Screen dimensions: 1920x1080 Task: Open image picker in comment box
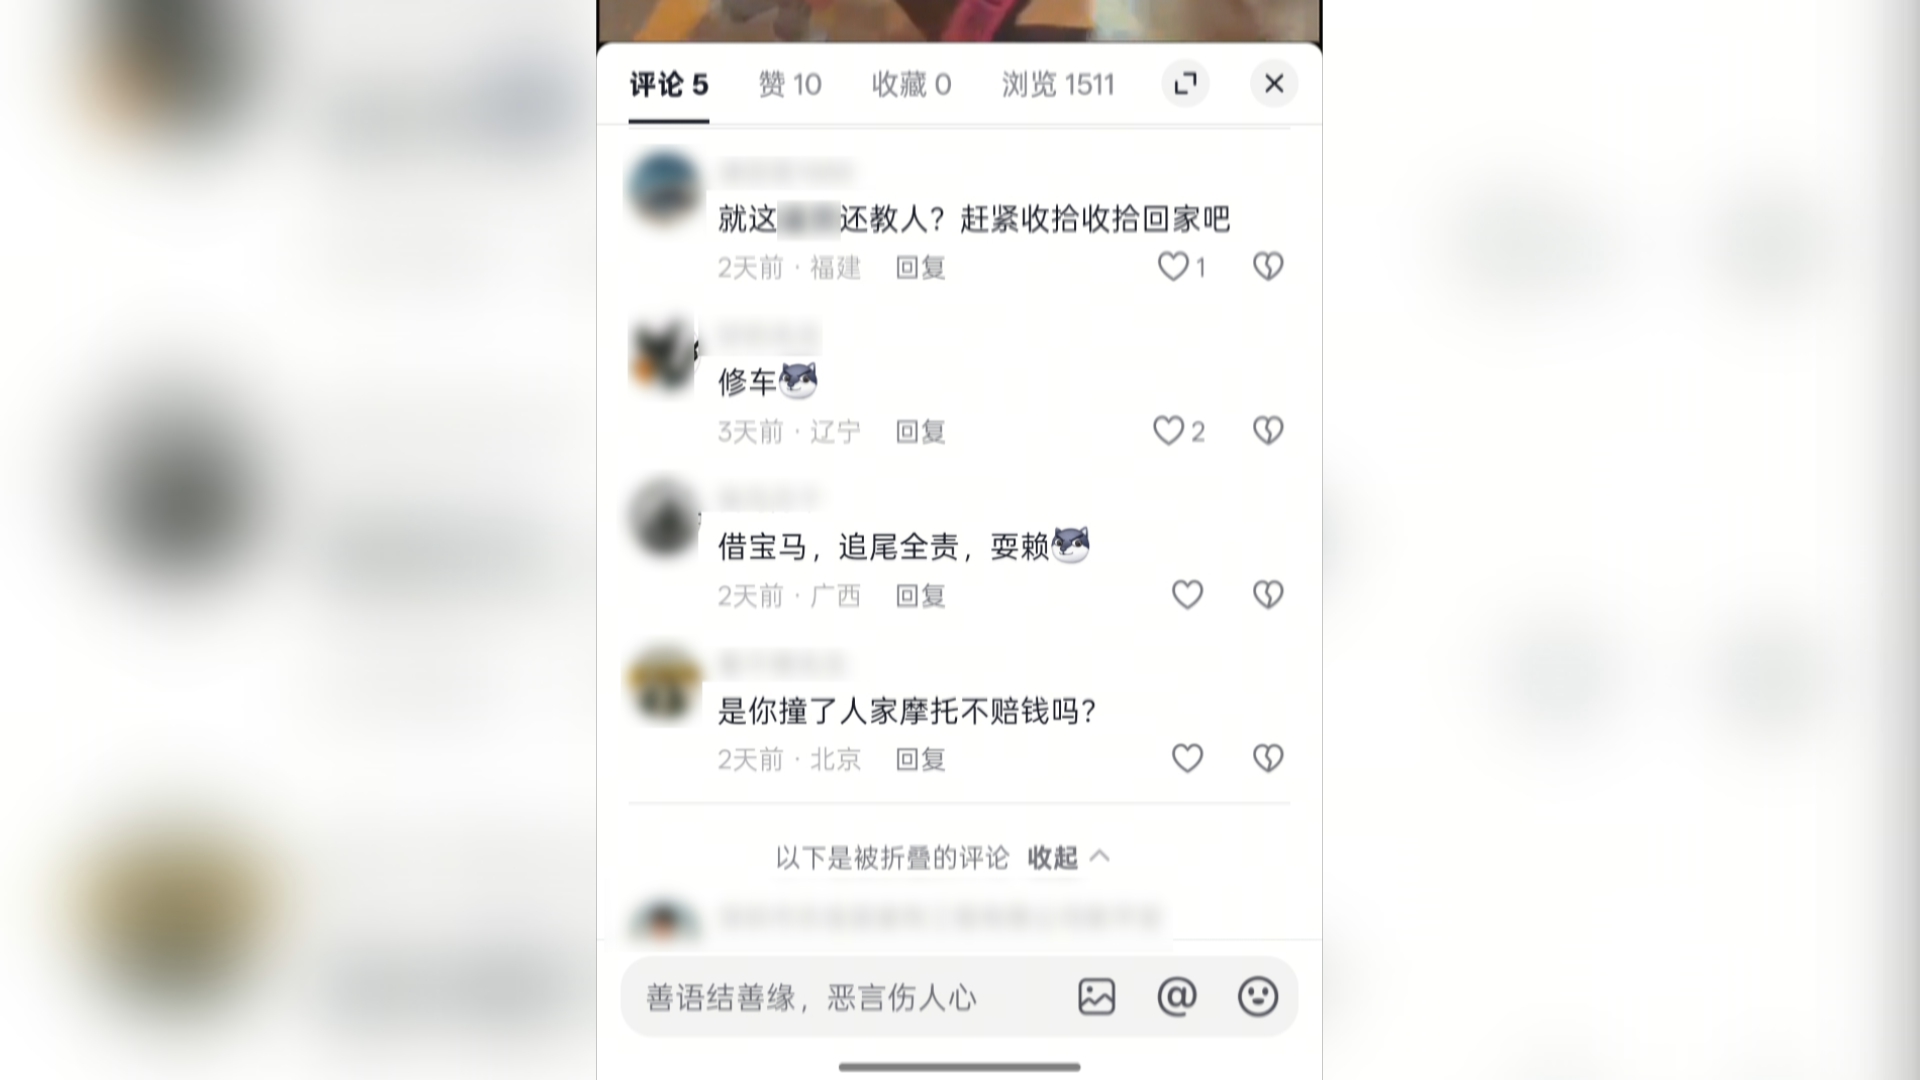[1097, 997]
